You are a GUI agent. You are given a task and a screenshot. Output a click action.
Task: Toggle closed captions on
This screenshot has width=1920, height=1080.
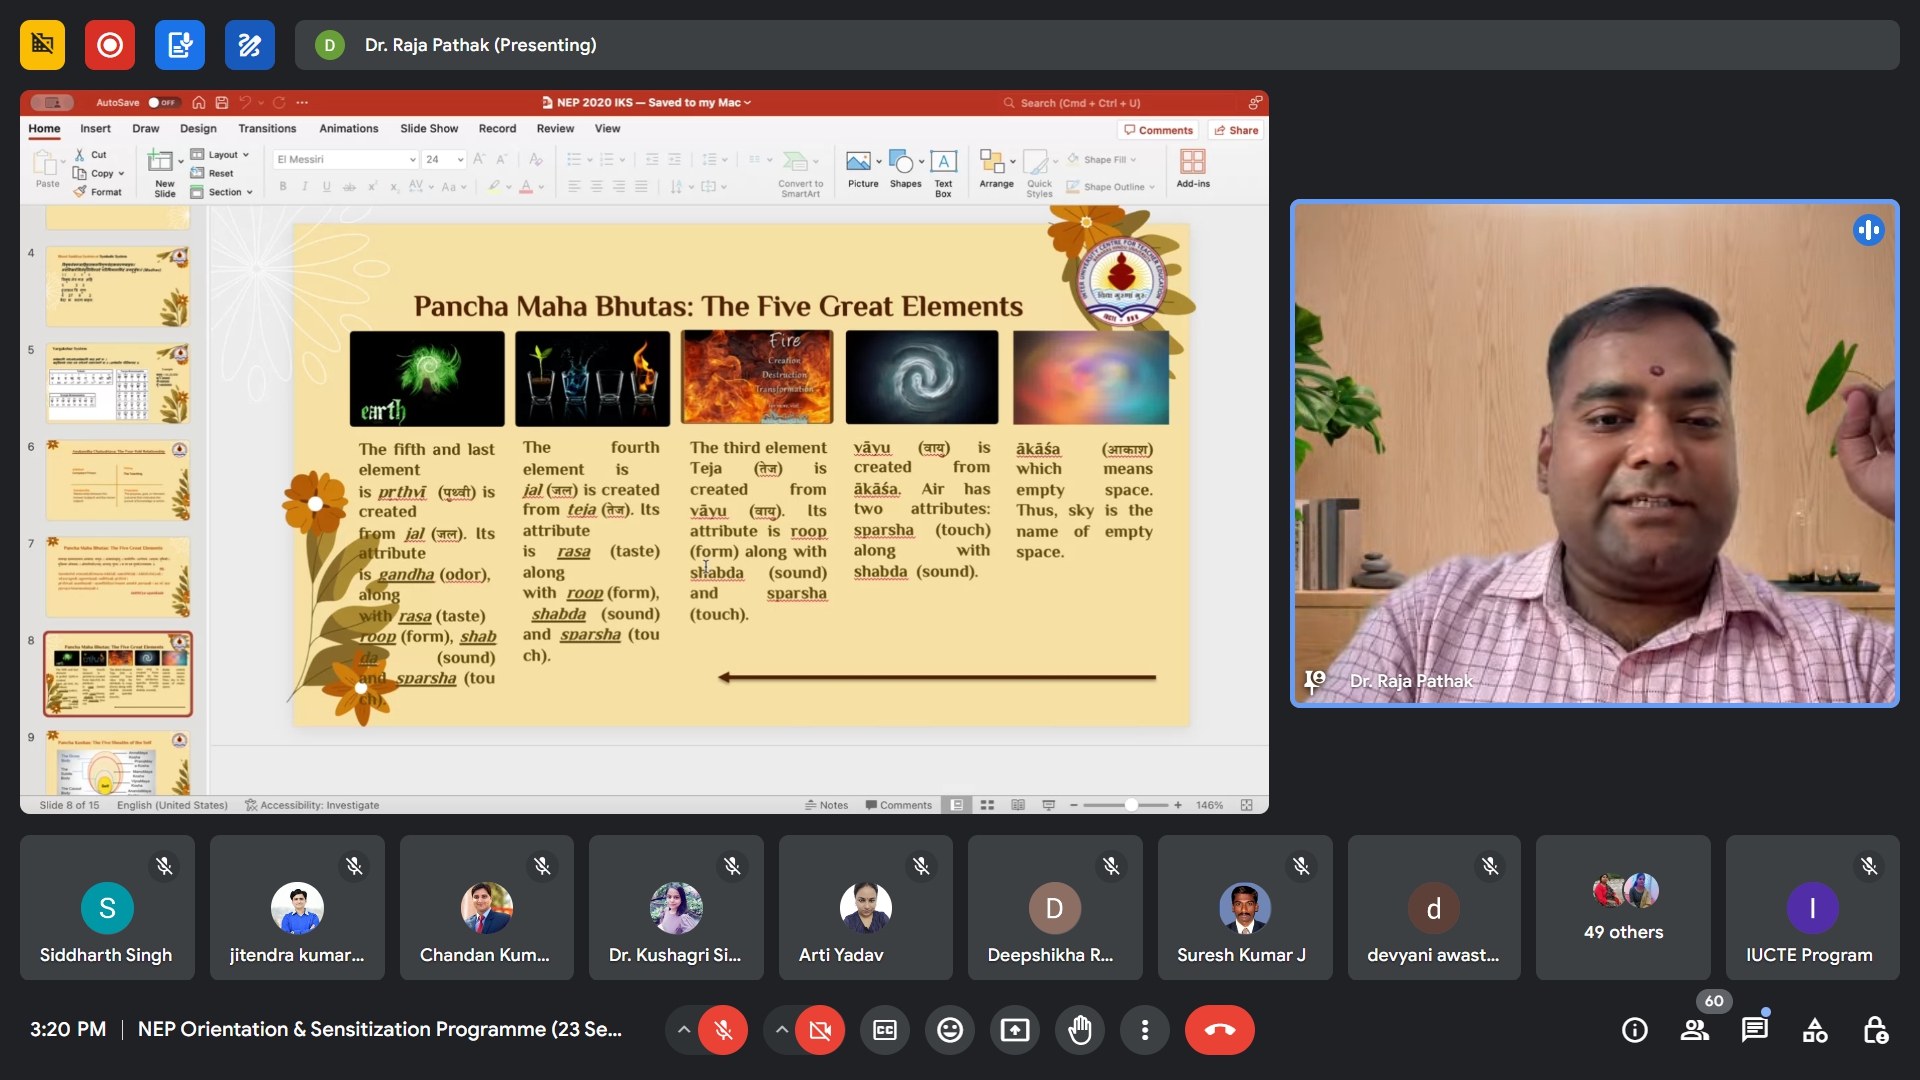[885, 1030]
